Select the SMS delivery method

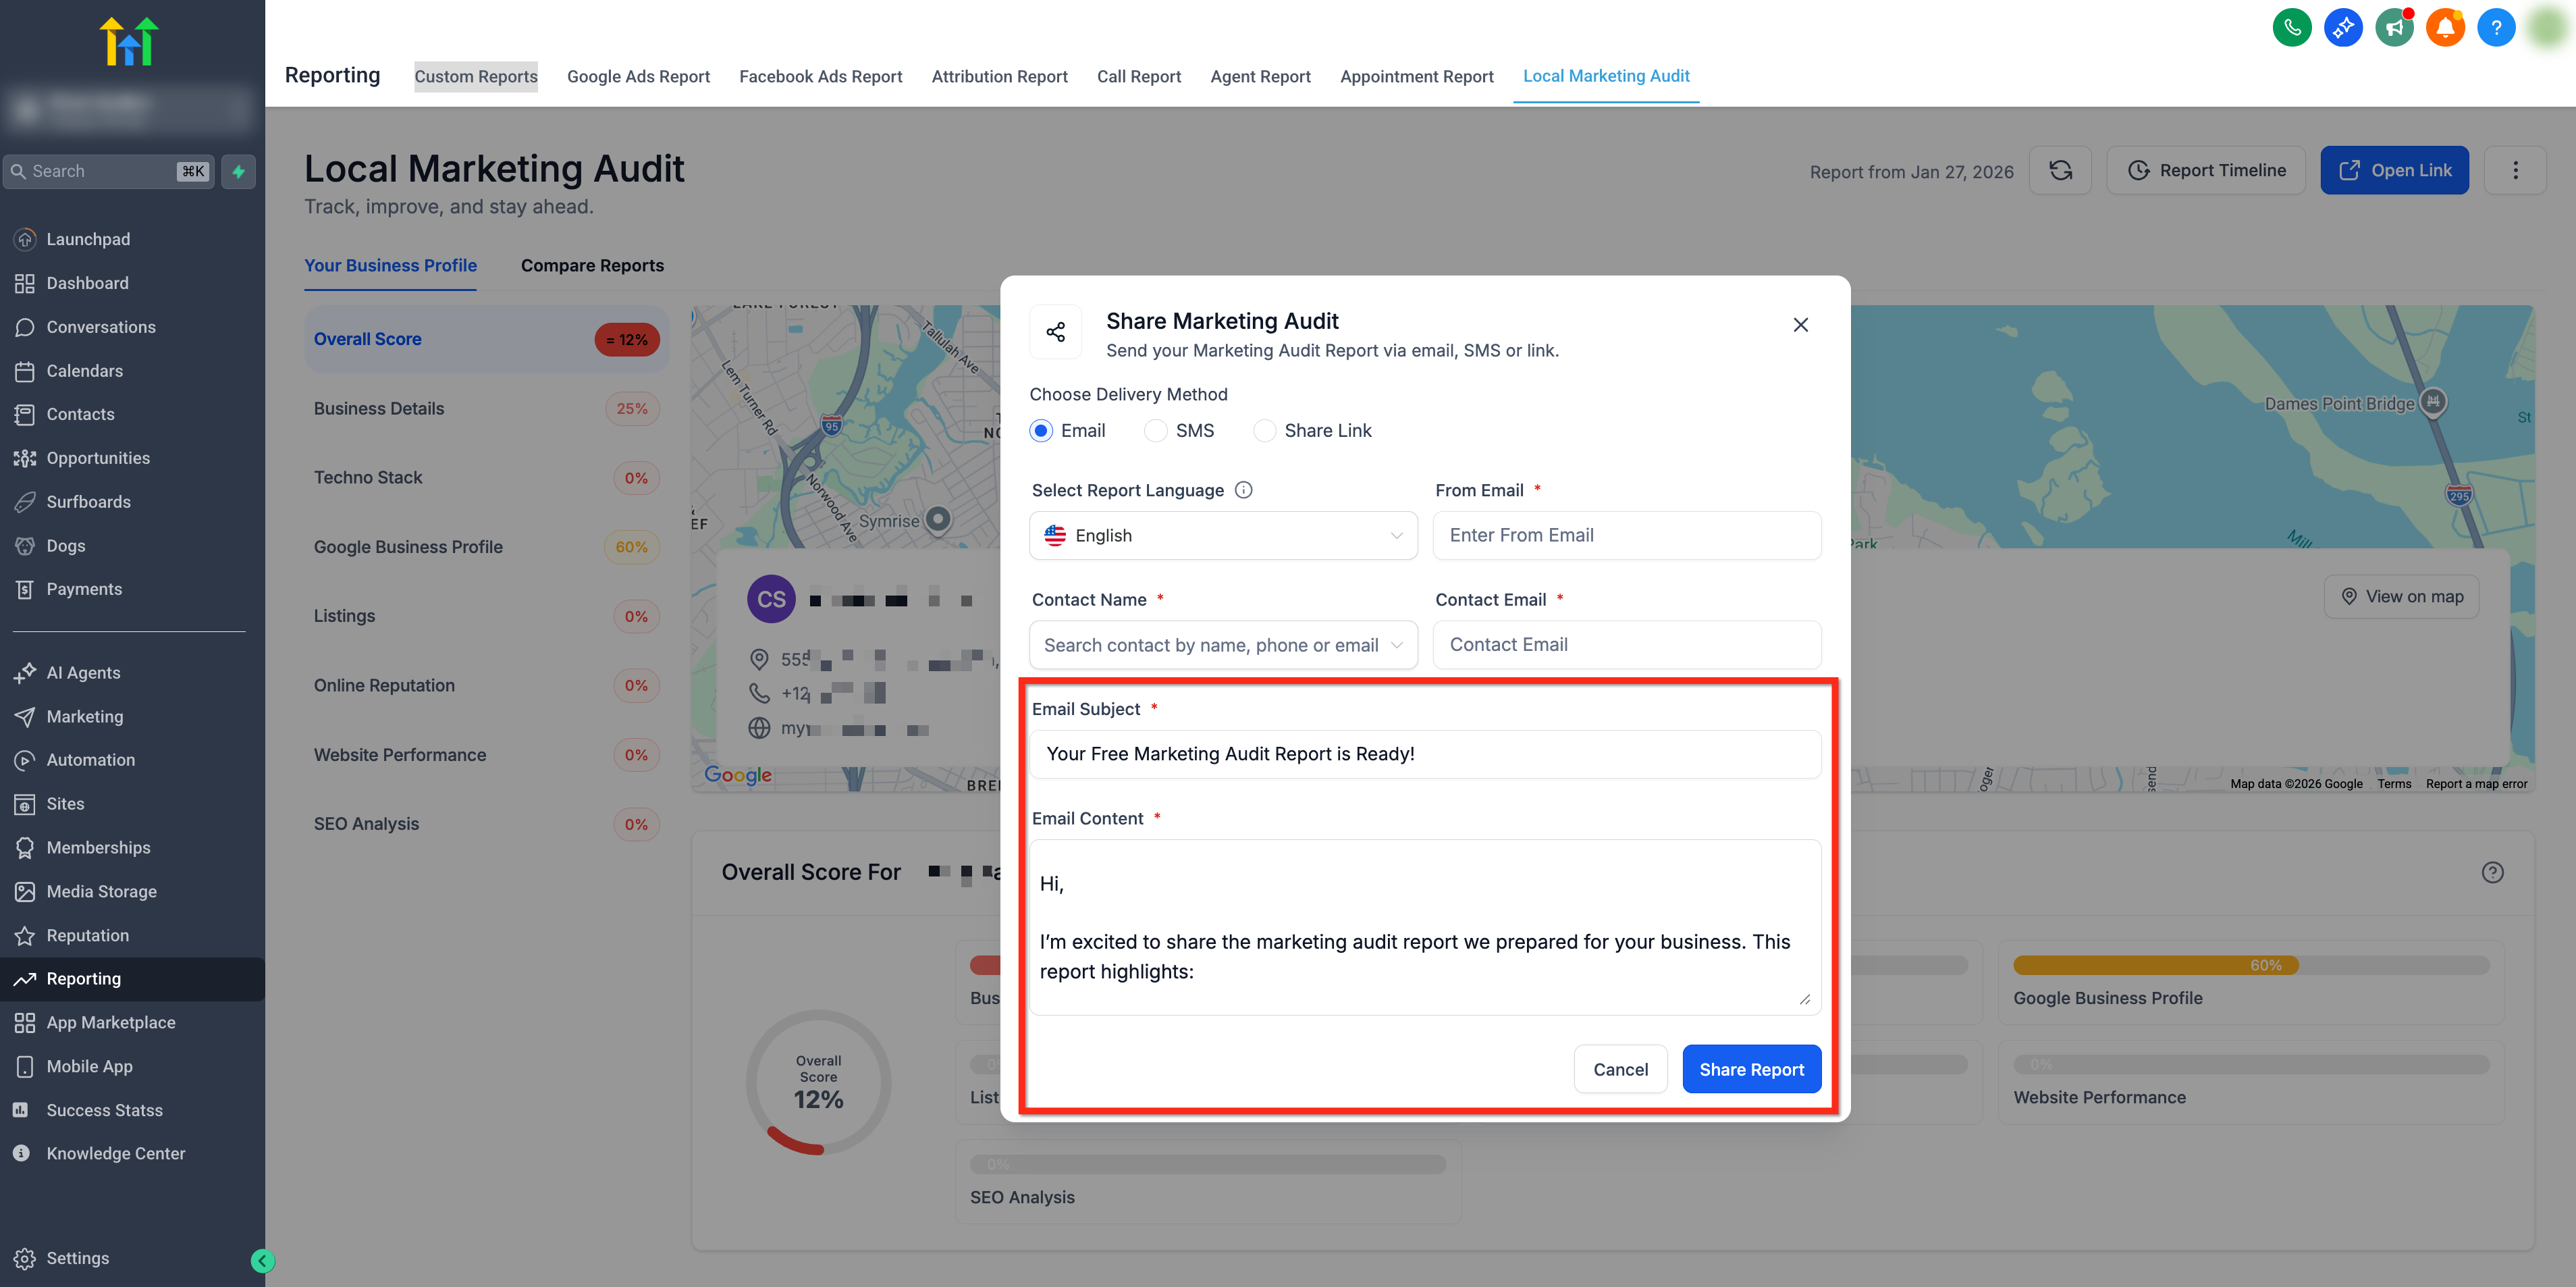pos(1156,431)
